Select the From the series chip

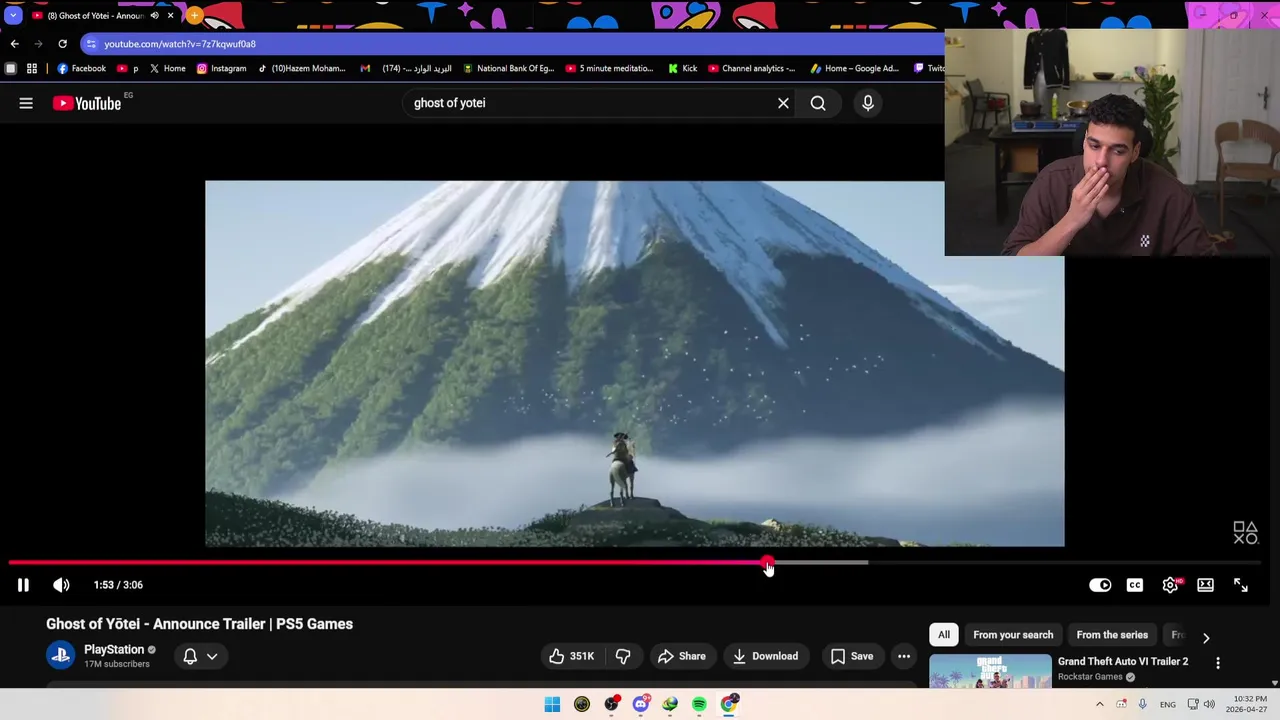(x=1112, y=634)
